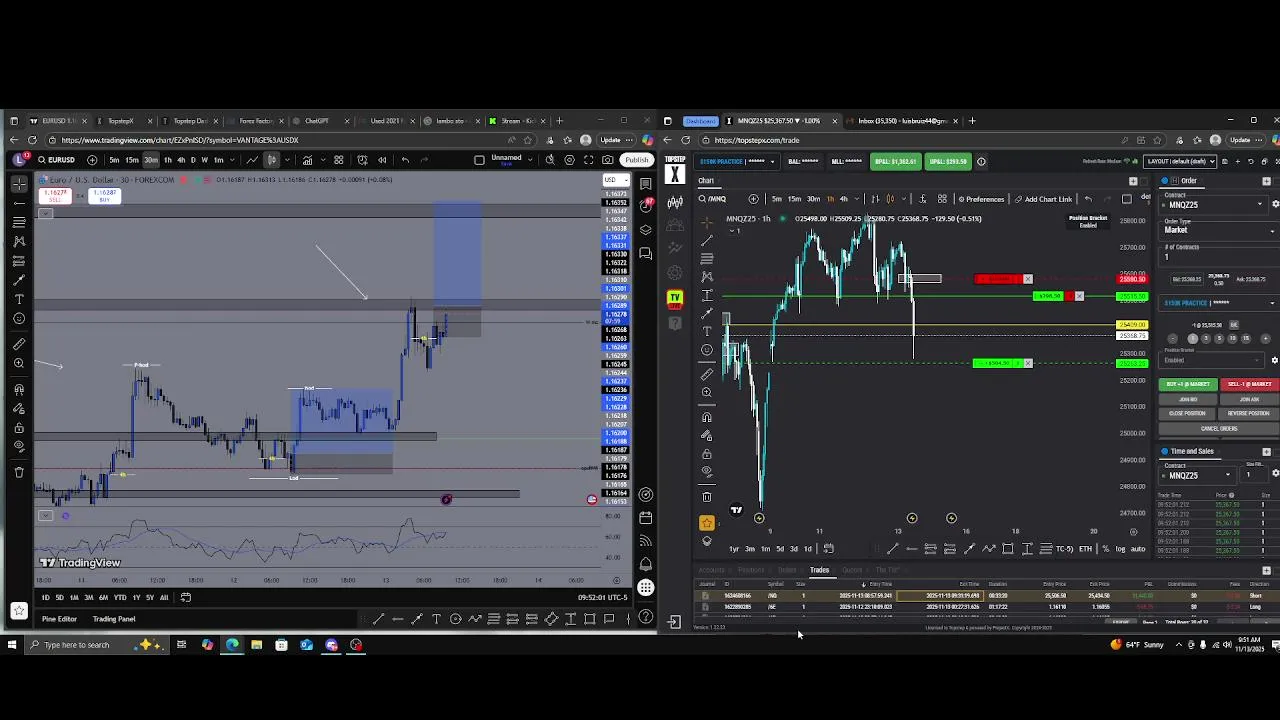This screenshot has width=1280, height=720.
Task: Toggle log scale in TopstepX chart
Action: pos(1120,549)
